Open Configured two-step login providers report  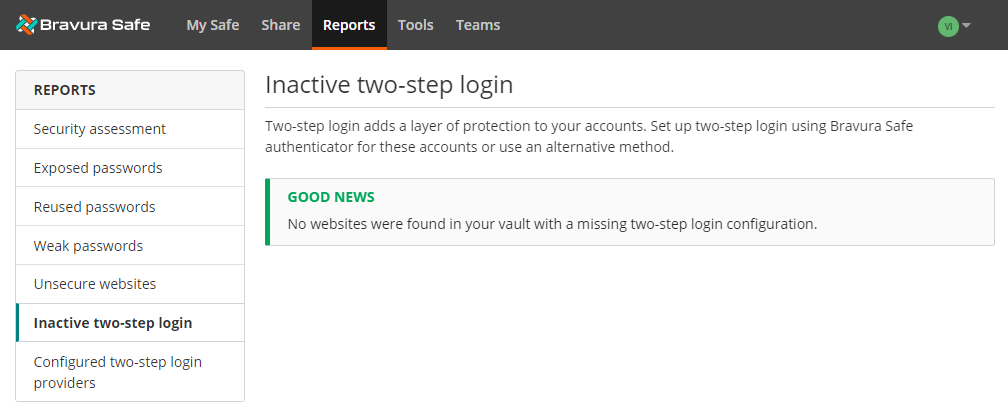click(130, 372)
